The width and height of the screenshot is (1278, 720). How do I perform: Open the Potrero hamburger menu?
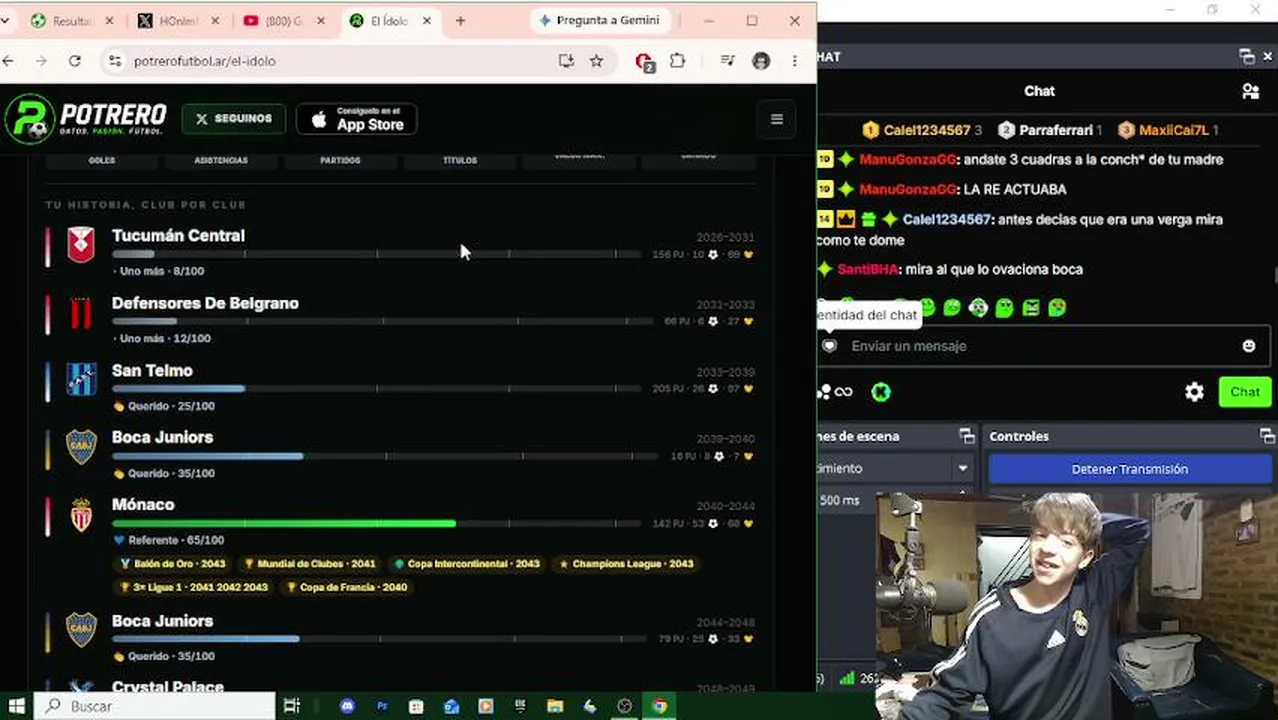pos(777,119)
